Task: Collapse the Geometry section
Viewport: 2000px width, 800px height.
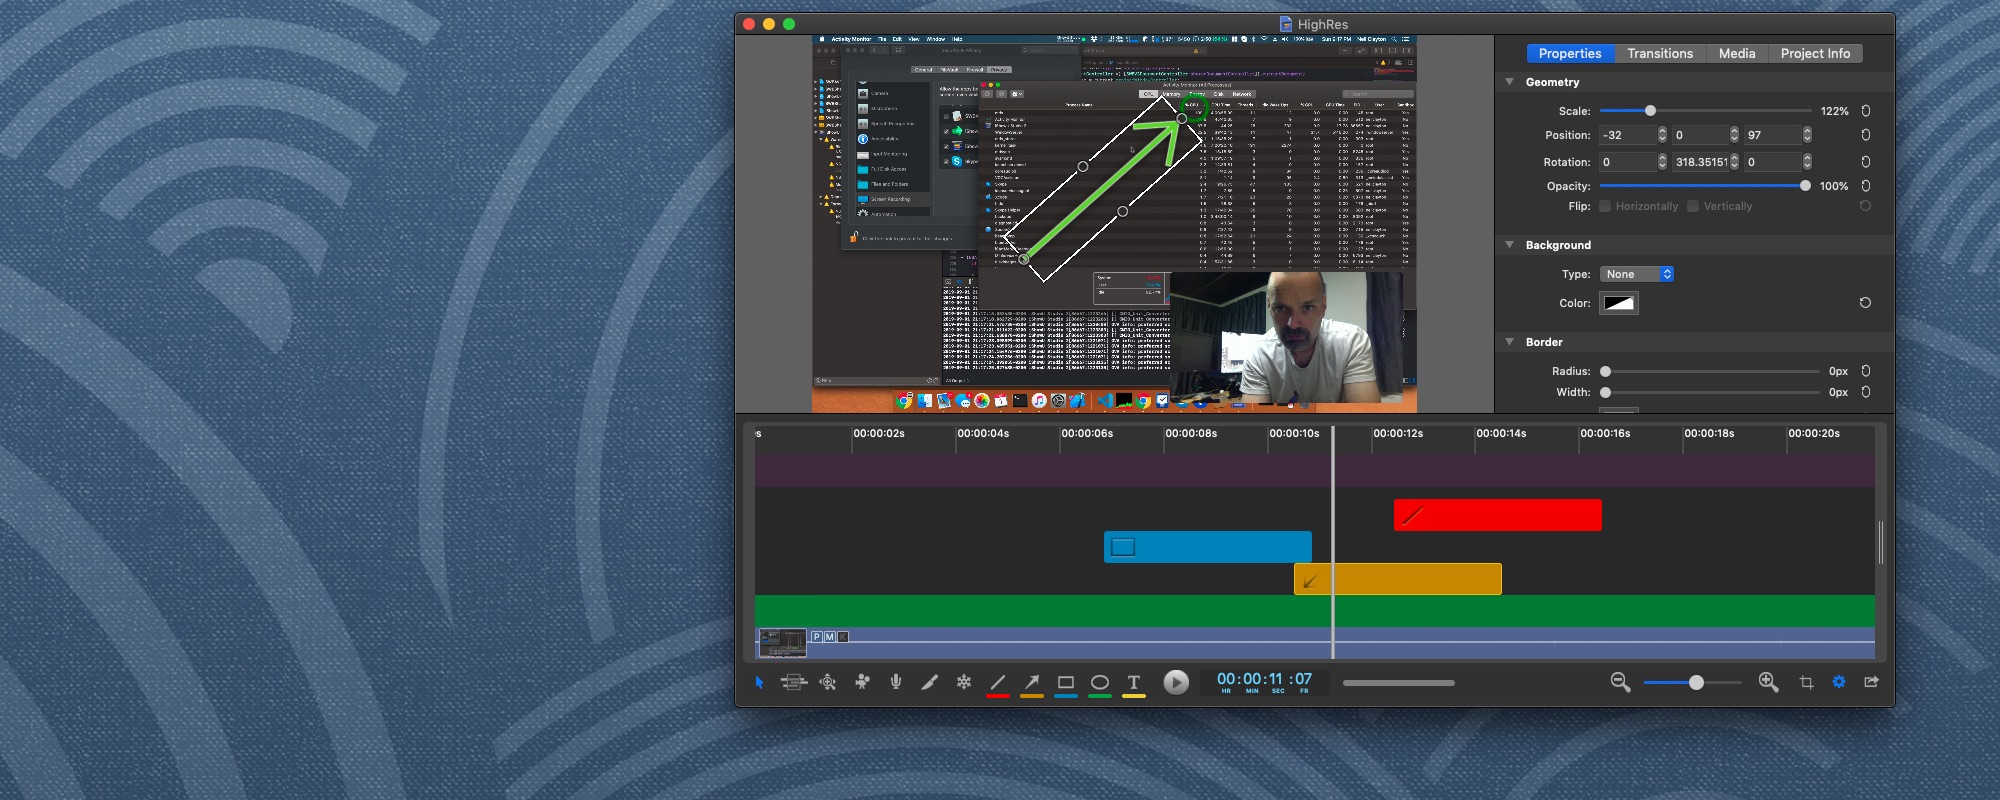Action: pos(1510,82)
